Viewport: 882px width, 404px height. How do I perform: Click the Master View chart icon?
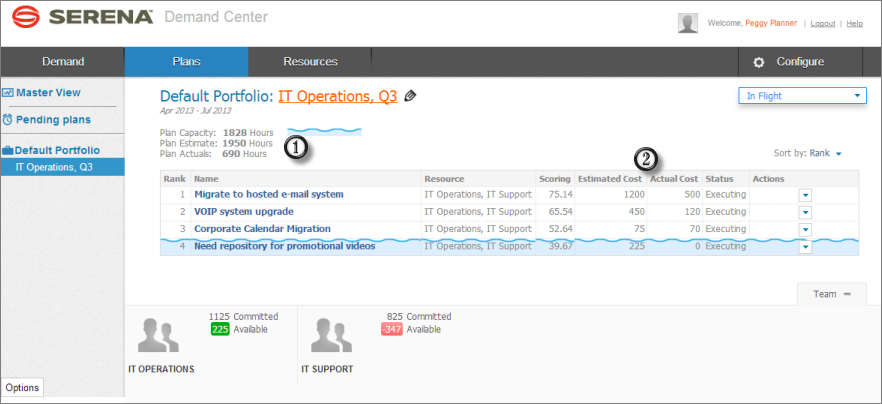(x=8, y=93)
